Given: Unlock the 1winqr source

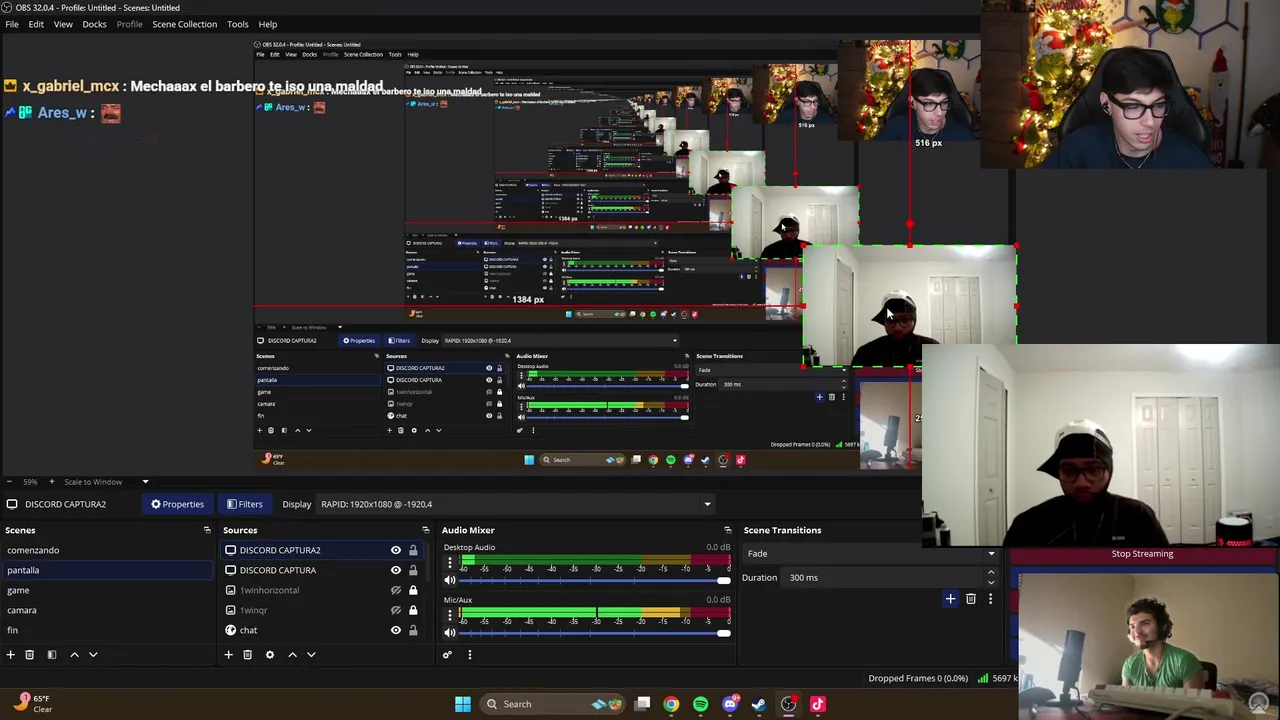Looking at the screenshot, I should 412,610.
